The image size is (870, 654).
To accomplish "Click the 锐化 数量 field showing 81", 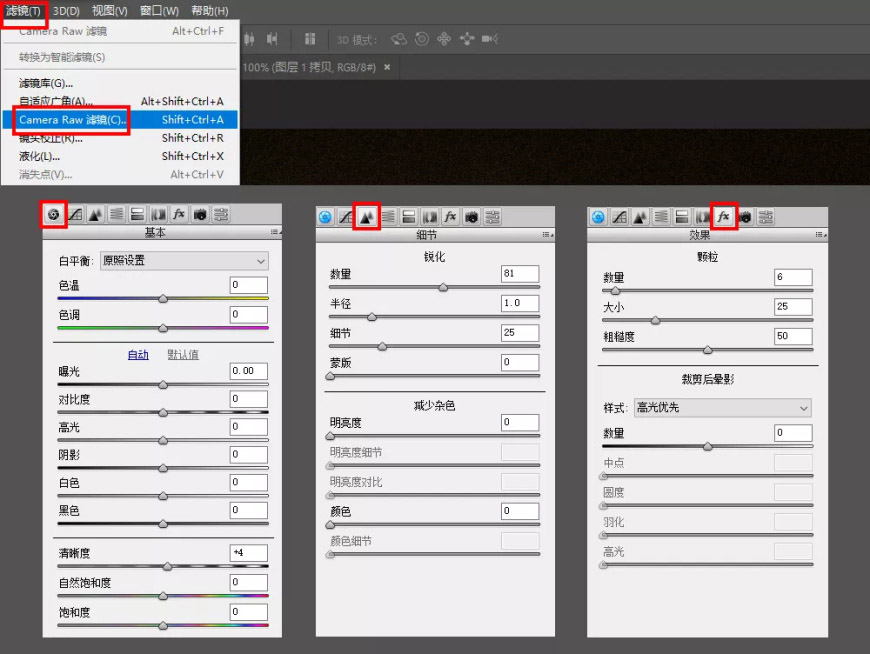I will click(x=520, y=274).
